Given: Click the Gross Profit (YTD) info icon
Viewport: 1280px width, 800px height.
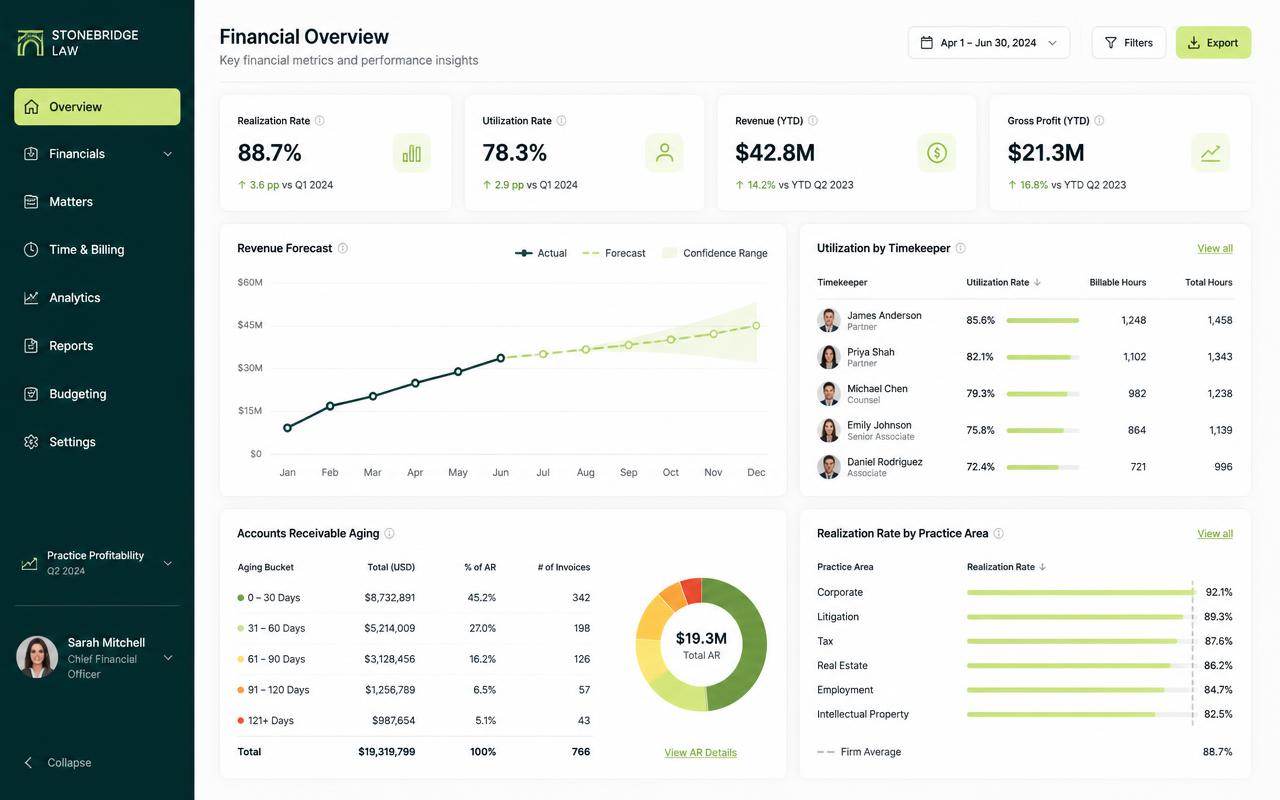Looking at the screenshot, I should pyautogui.click(x=1099, y=121).
